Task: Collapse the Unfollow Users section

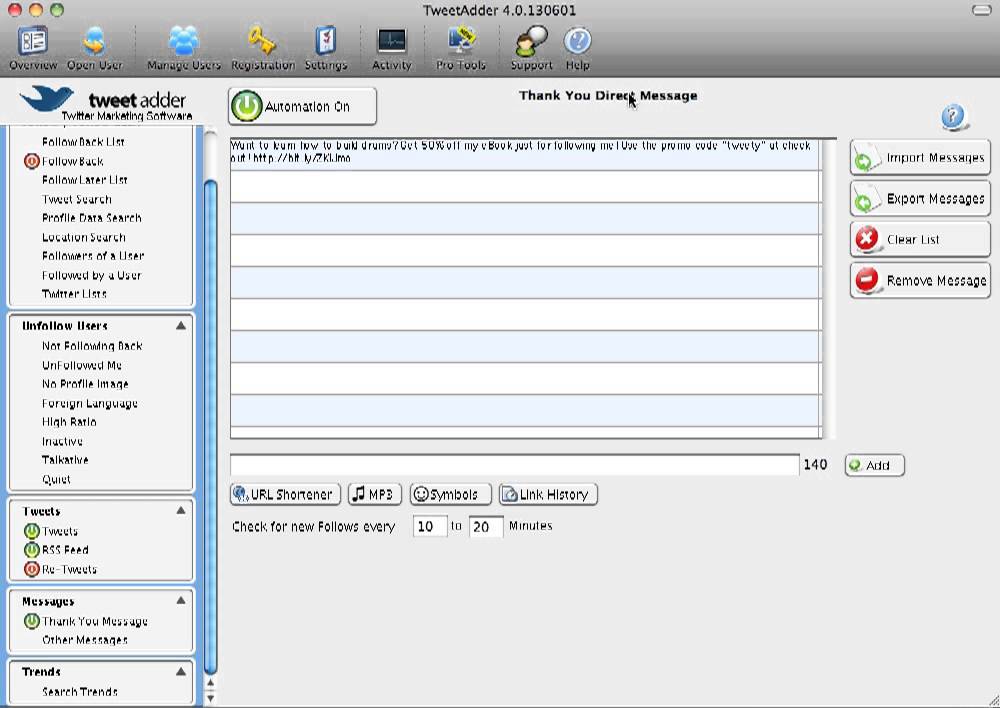Action: (x=181, y=325)
